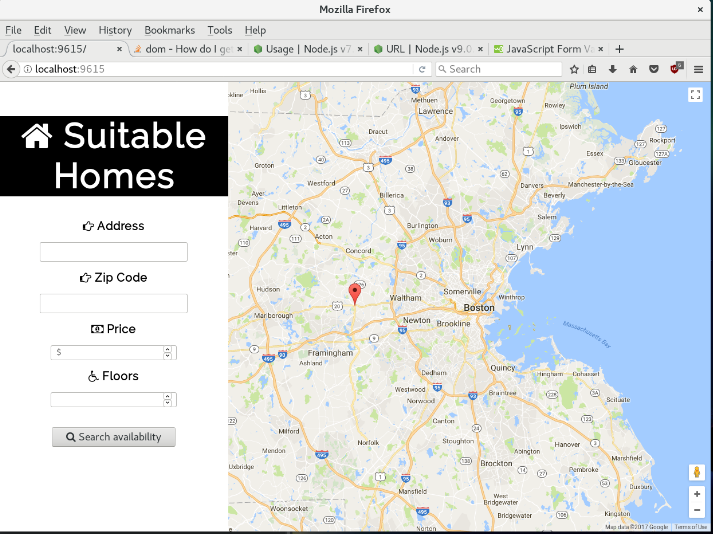Decrease Floors with the down stepper arrow
713x534 pixels.
(168, 403)
